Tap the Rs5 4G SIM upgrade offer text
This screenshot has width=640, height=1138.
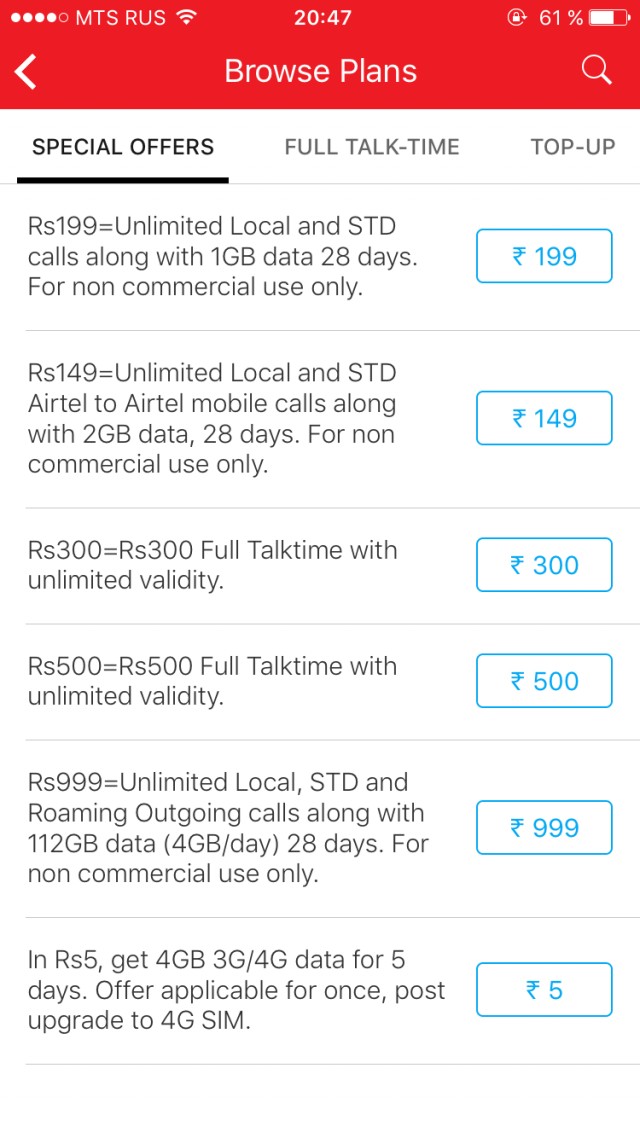click(x=236, y=990)
